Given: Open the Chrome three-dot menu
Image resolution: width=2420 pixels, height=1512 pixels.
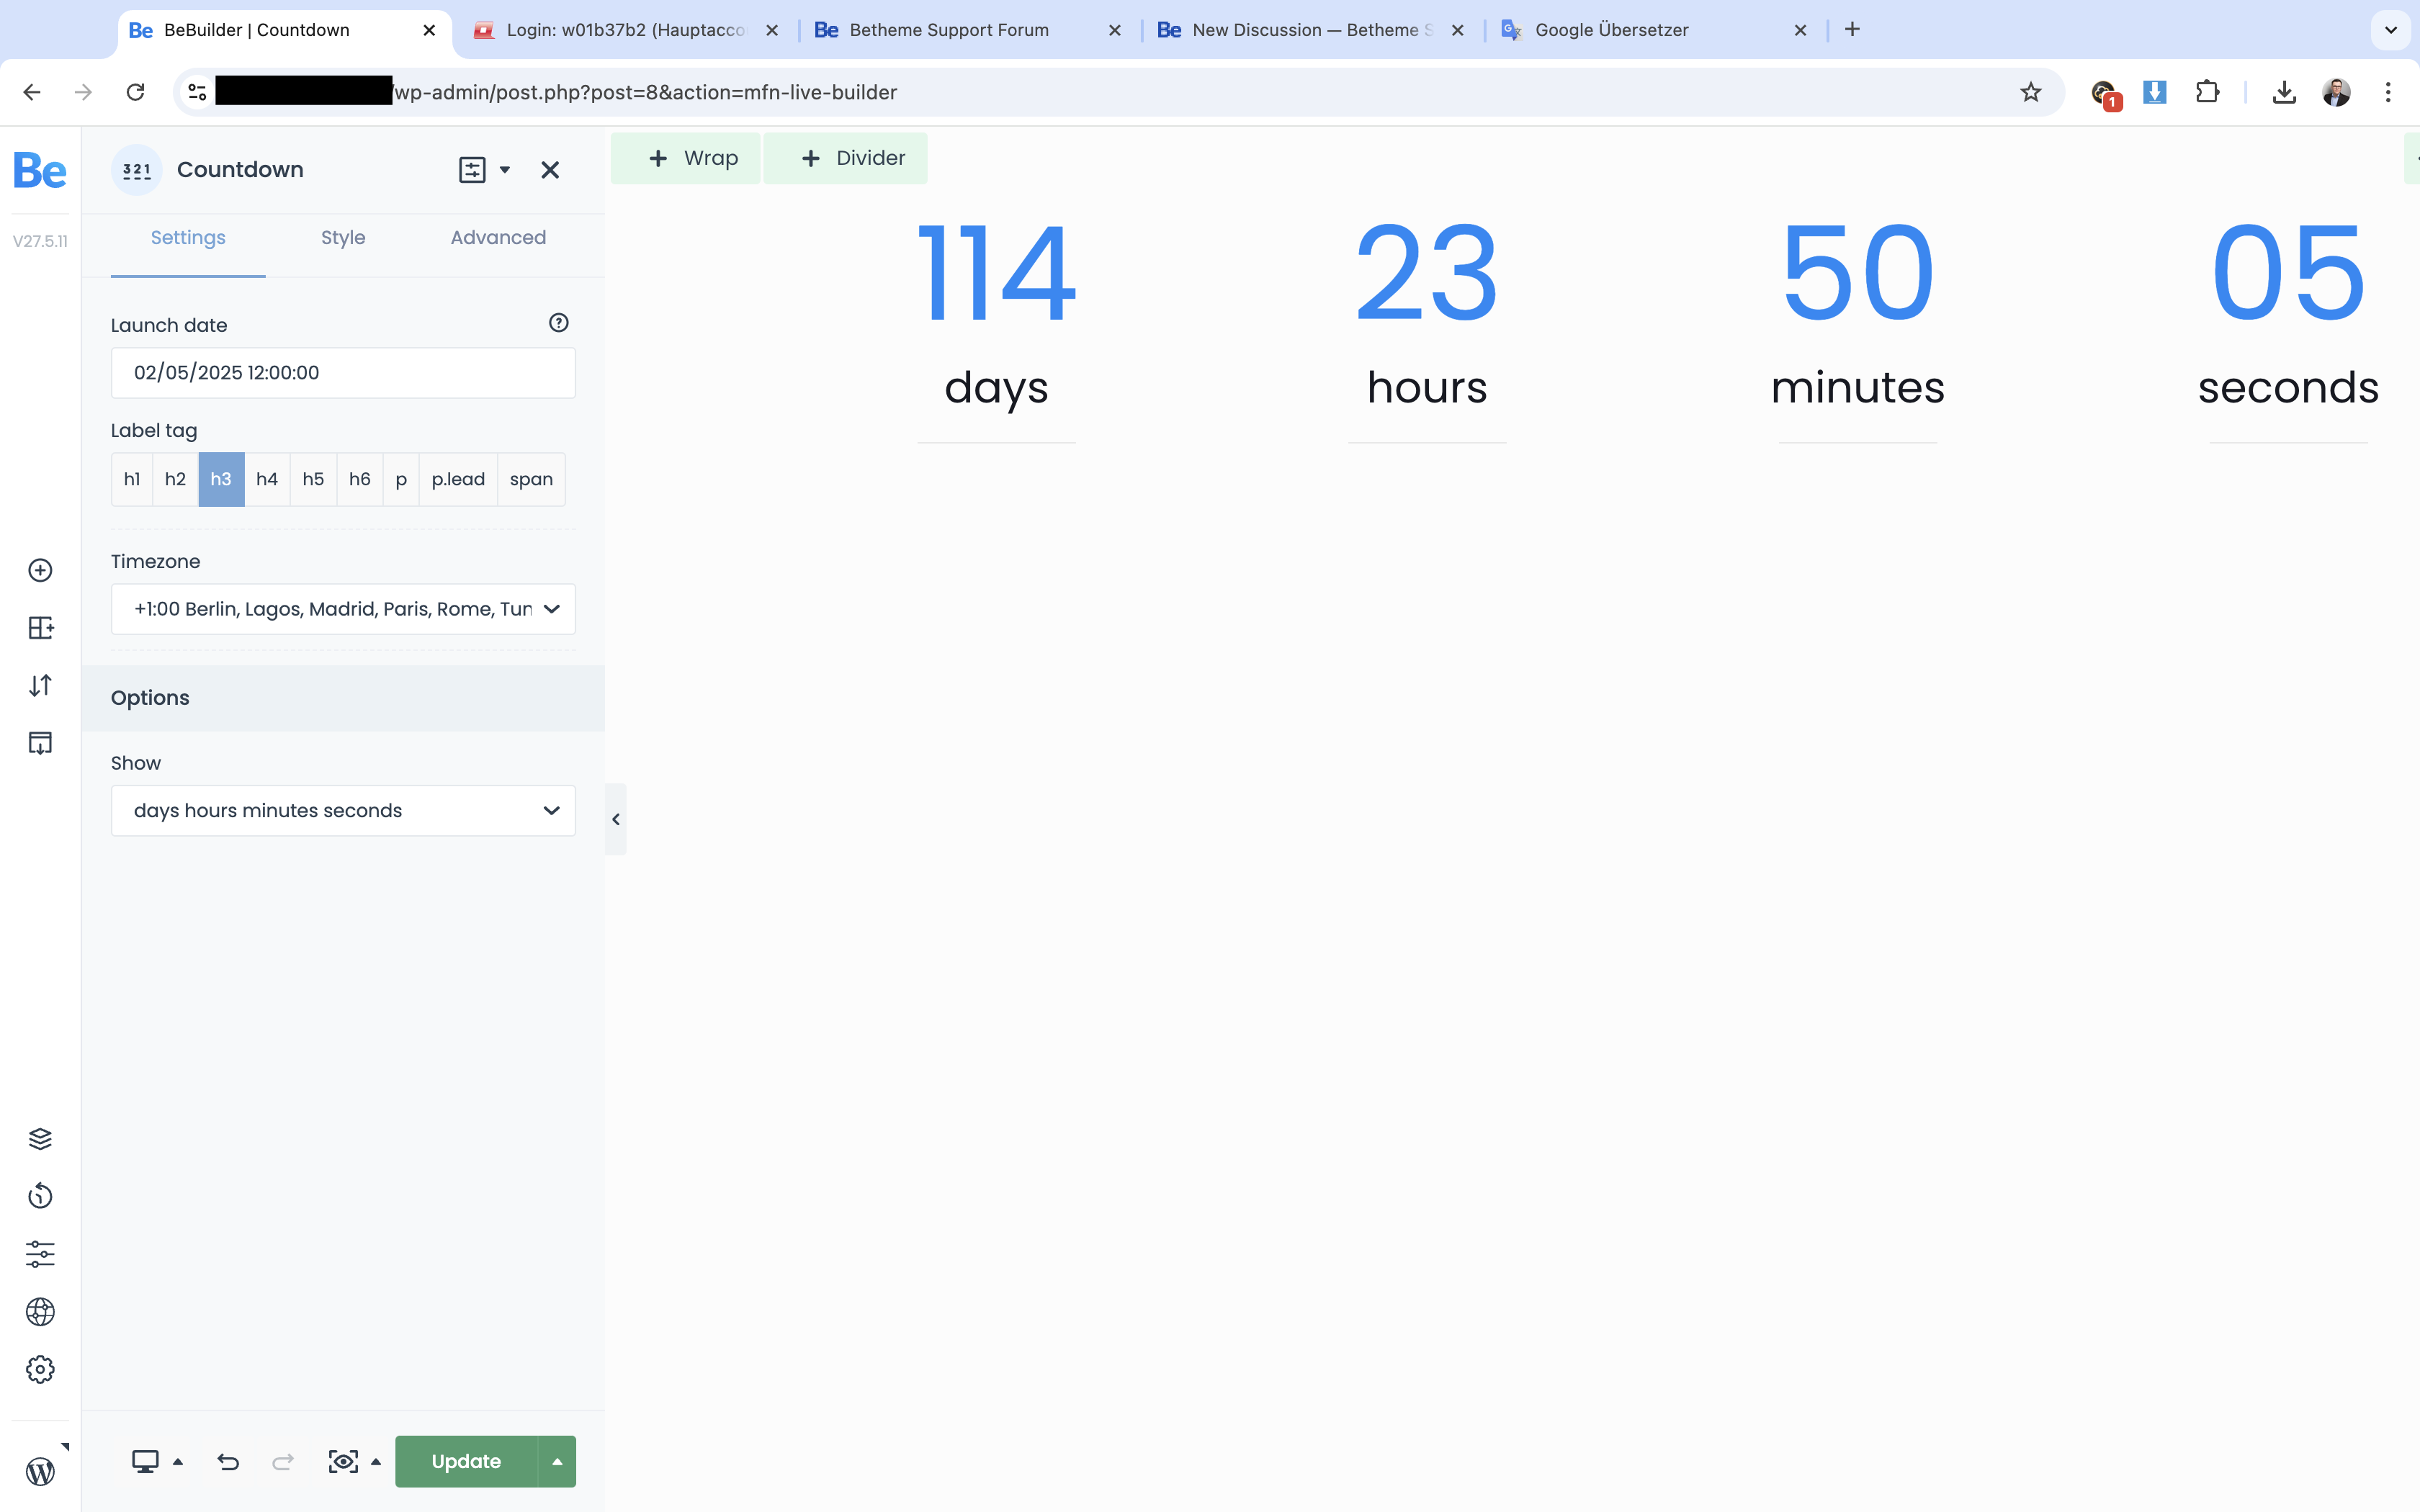Looking at the screenshot, I should (2388, 92).
